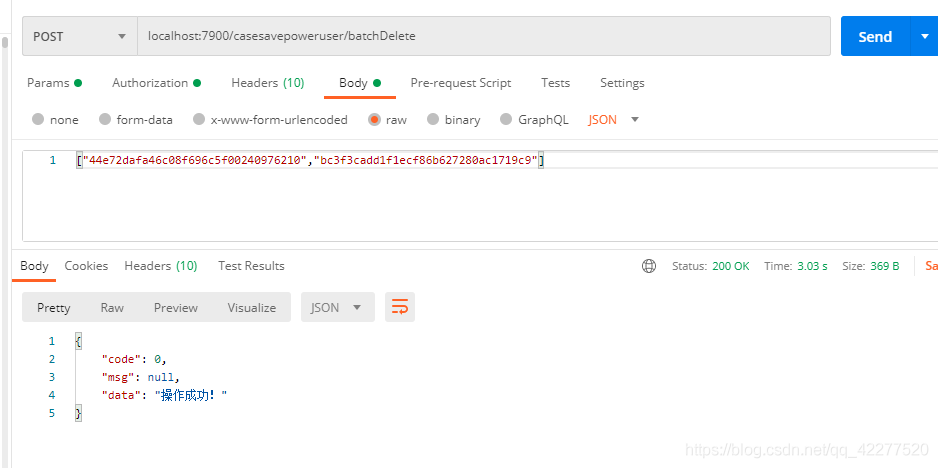This screenshot has width=938, height=468.
Task: Open response Cookies tab
Action: 86,266
